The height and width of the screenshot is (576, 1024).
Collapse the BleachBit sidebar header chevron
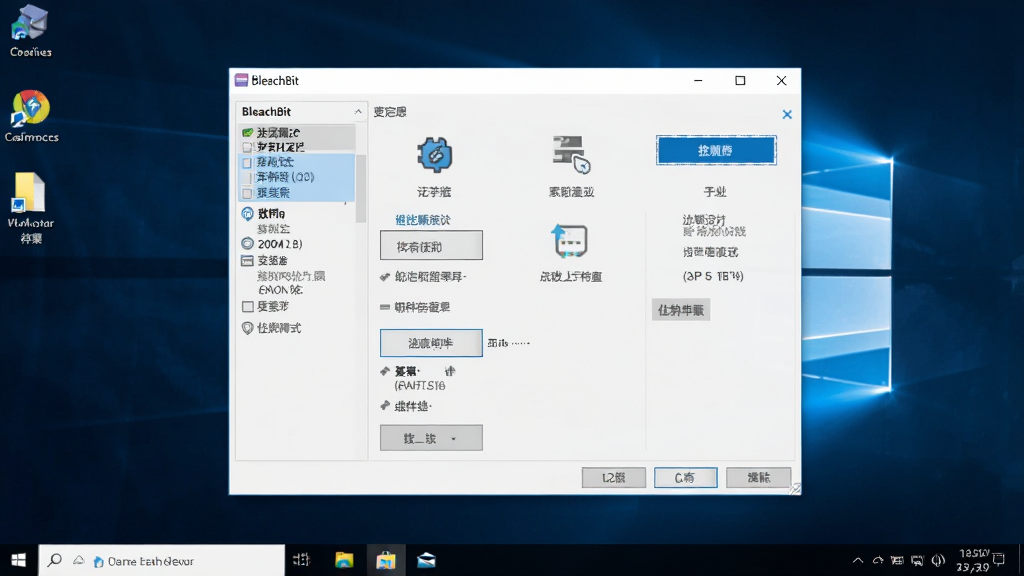[358, 112]
